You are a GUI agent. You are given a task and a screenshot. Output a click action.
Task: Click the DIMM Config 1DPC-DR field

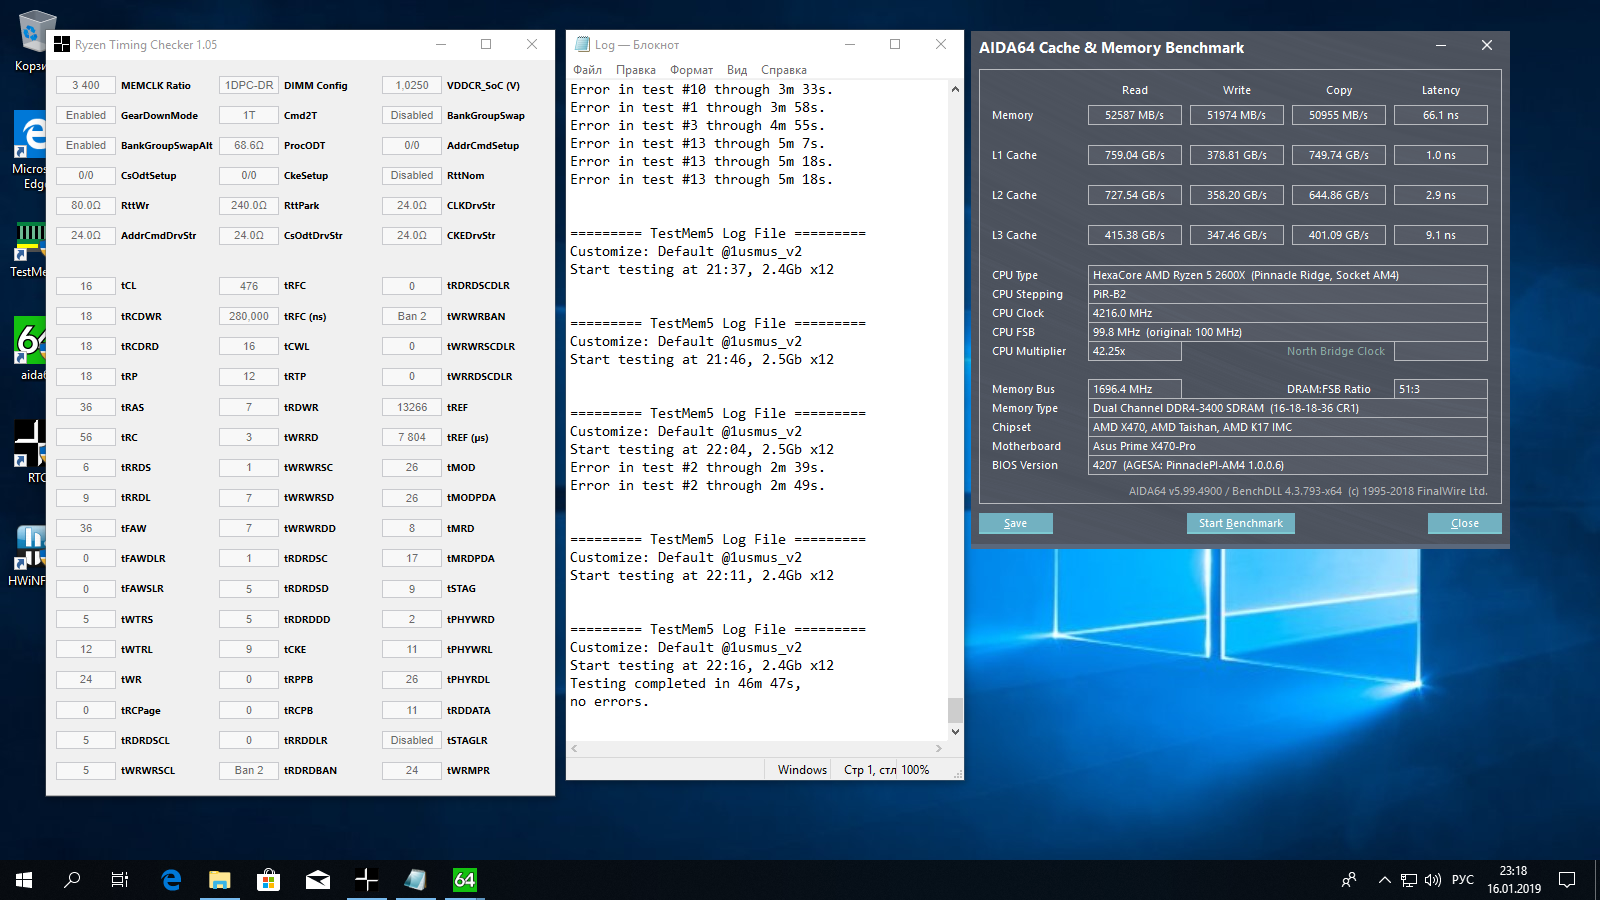point(249,85)
